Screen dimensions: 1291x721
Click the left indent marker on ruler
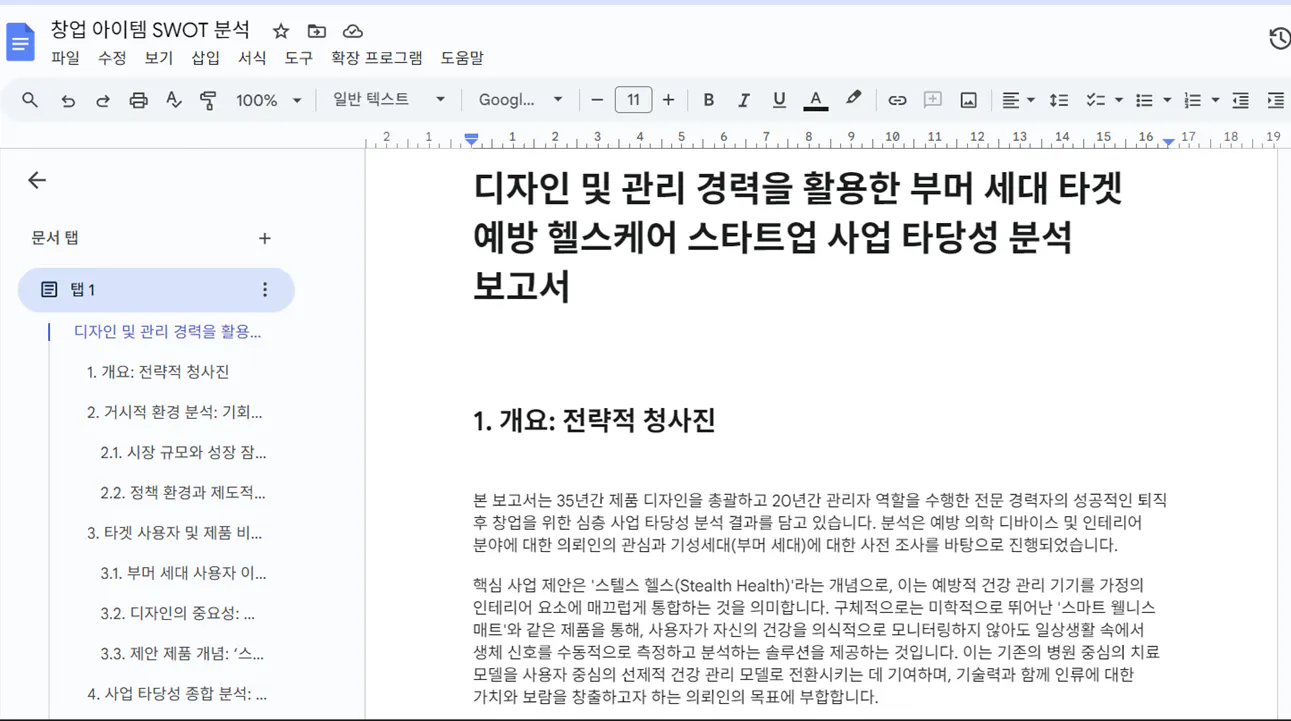point(471,139)
